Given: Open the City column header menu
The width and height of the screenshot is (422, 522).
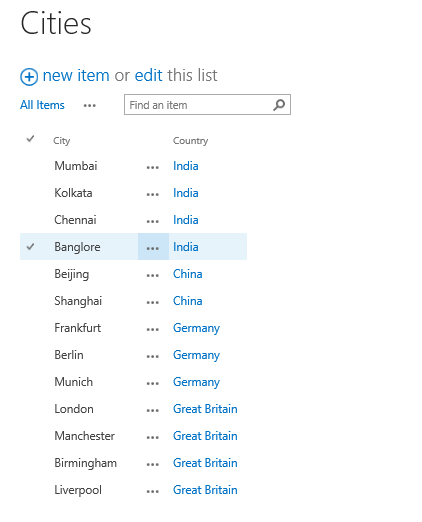Looking at the screenshot, I should click(x=62, y=141).
